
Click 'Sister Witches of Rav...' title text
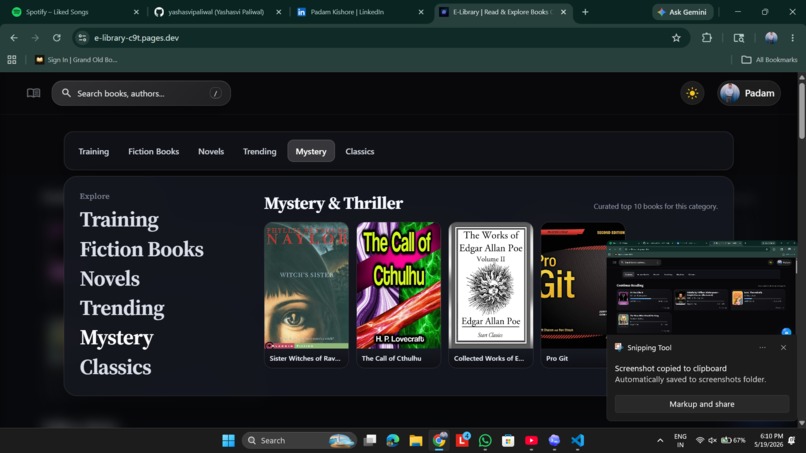point(305,358)
